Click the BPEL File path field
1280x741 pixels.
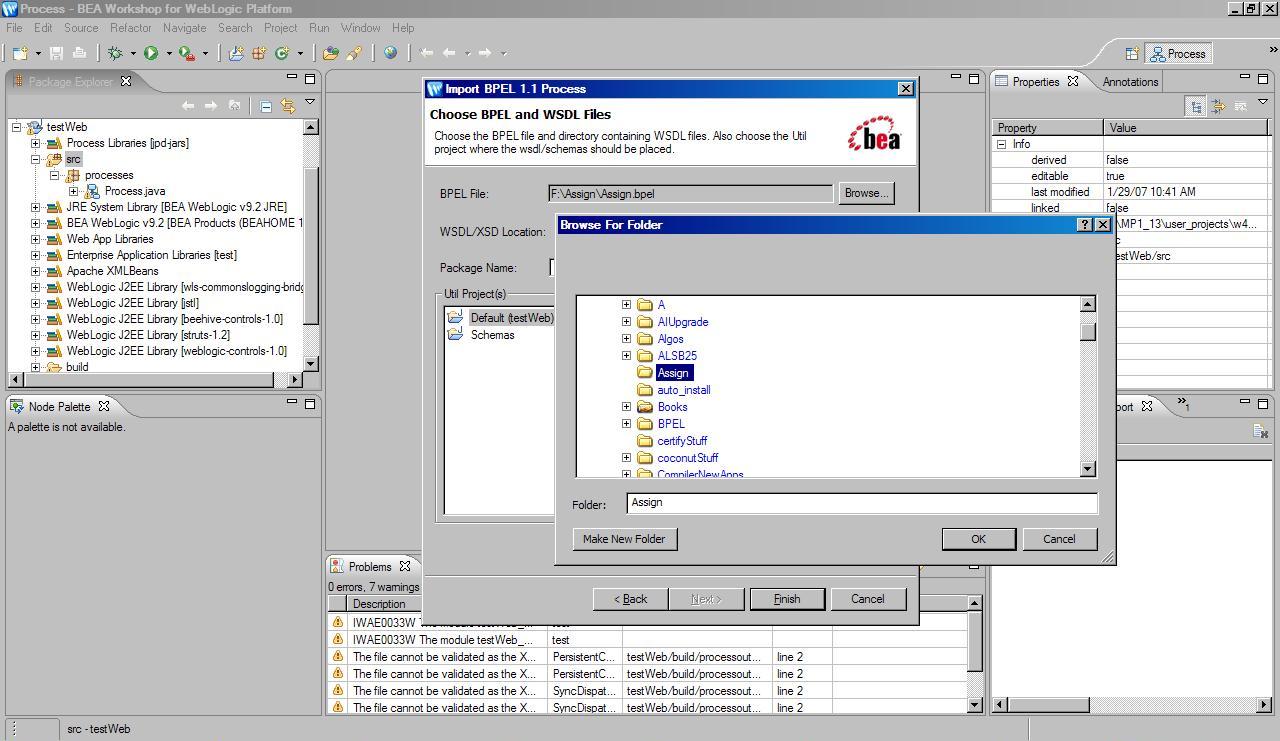pyautogui.click(x=690, y=194)
